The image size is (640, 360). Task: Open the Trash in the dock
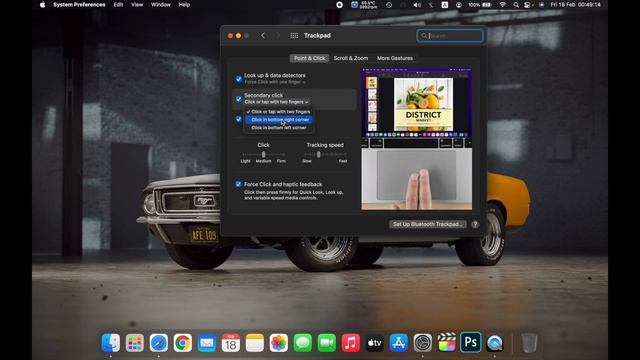point(529,343)
